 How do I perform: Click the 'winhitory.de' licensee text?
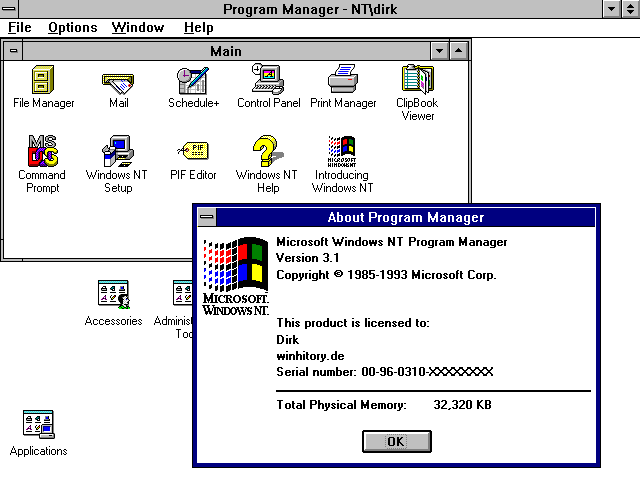[310, 356]
